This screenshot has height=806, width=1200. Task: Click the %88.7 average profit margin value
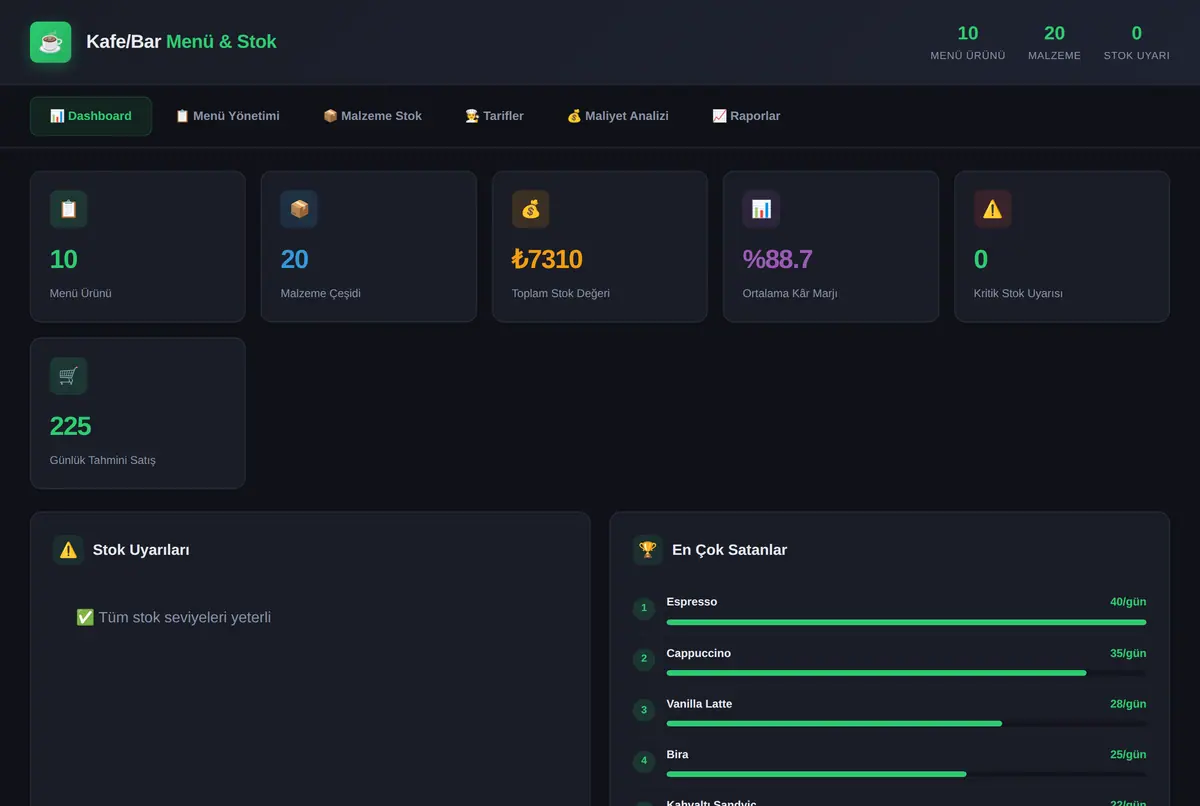tap(777, 260)
